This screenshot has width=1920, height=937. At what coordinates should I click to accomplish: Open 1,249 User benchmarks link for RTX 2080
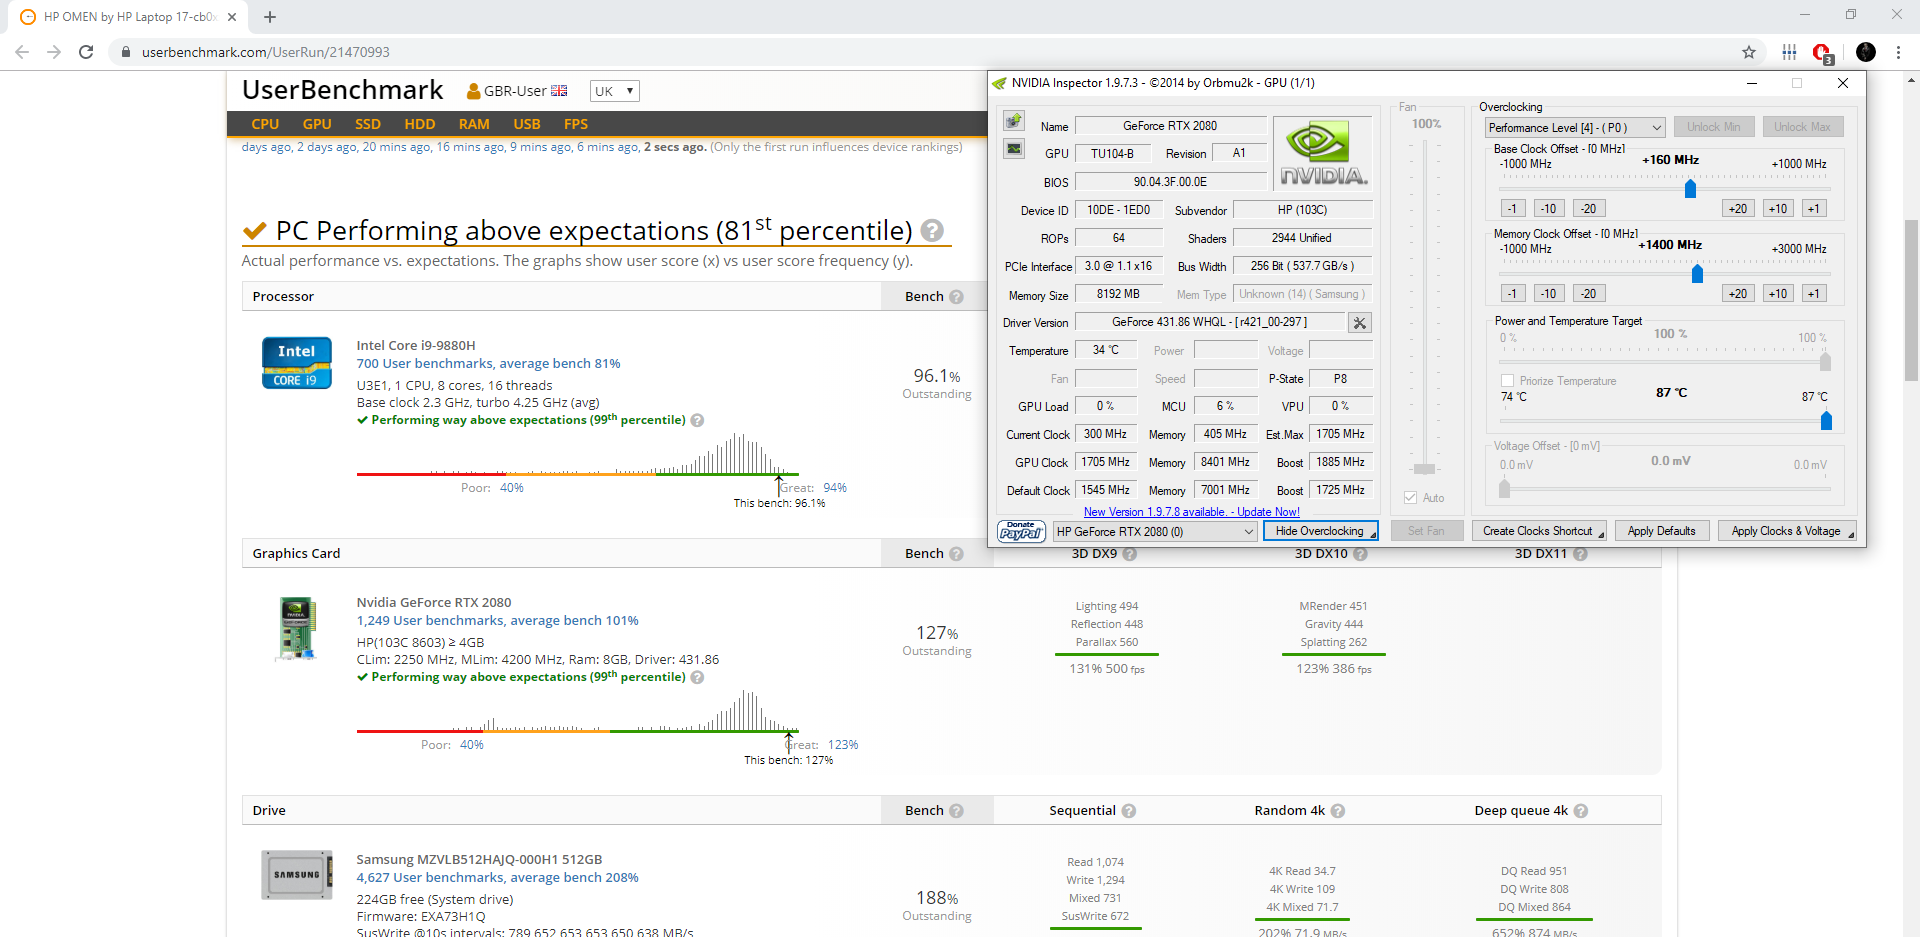pyautogui.click(x=497, y=621)
